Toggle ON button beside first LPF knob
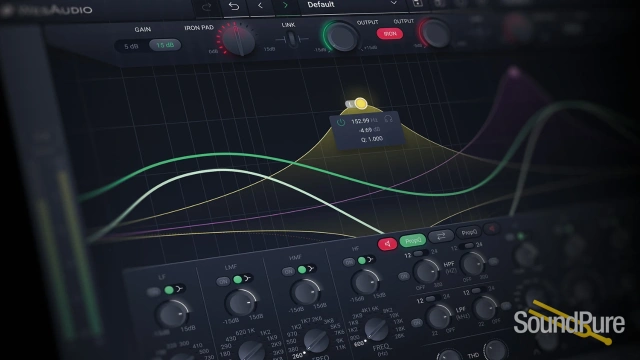The width and height of the screenshot is (640, 360). point(416,323)
